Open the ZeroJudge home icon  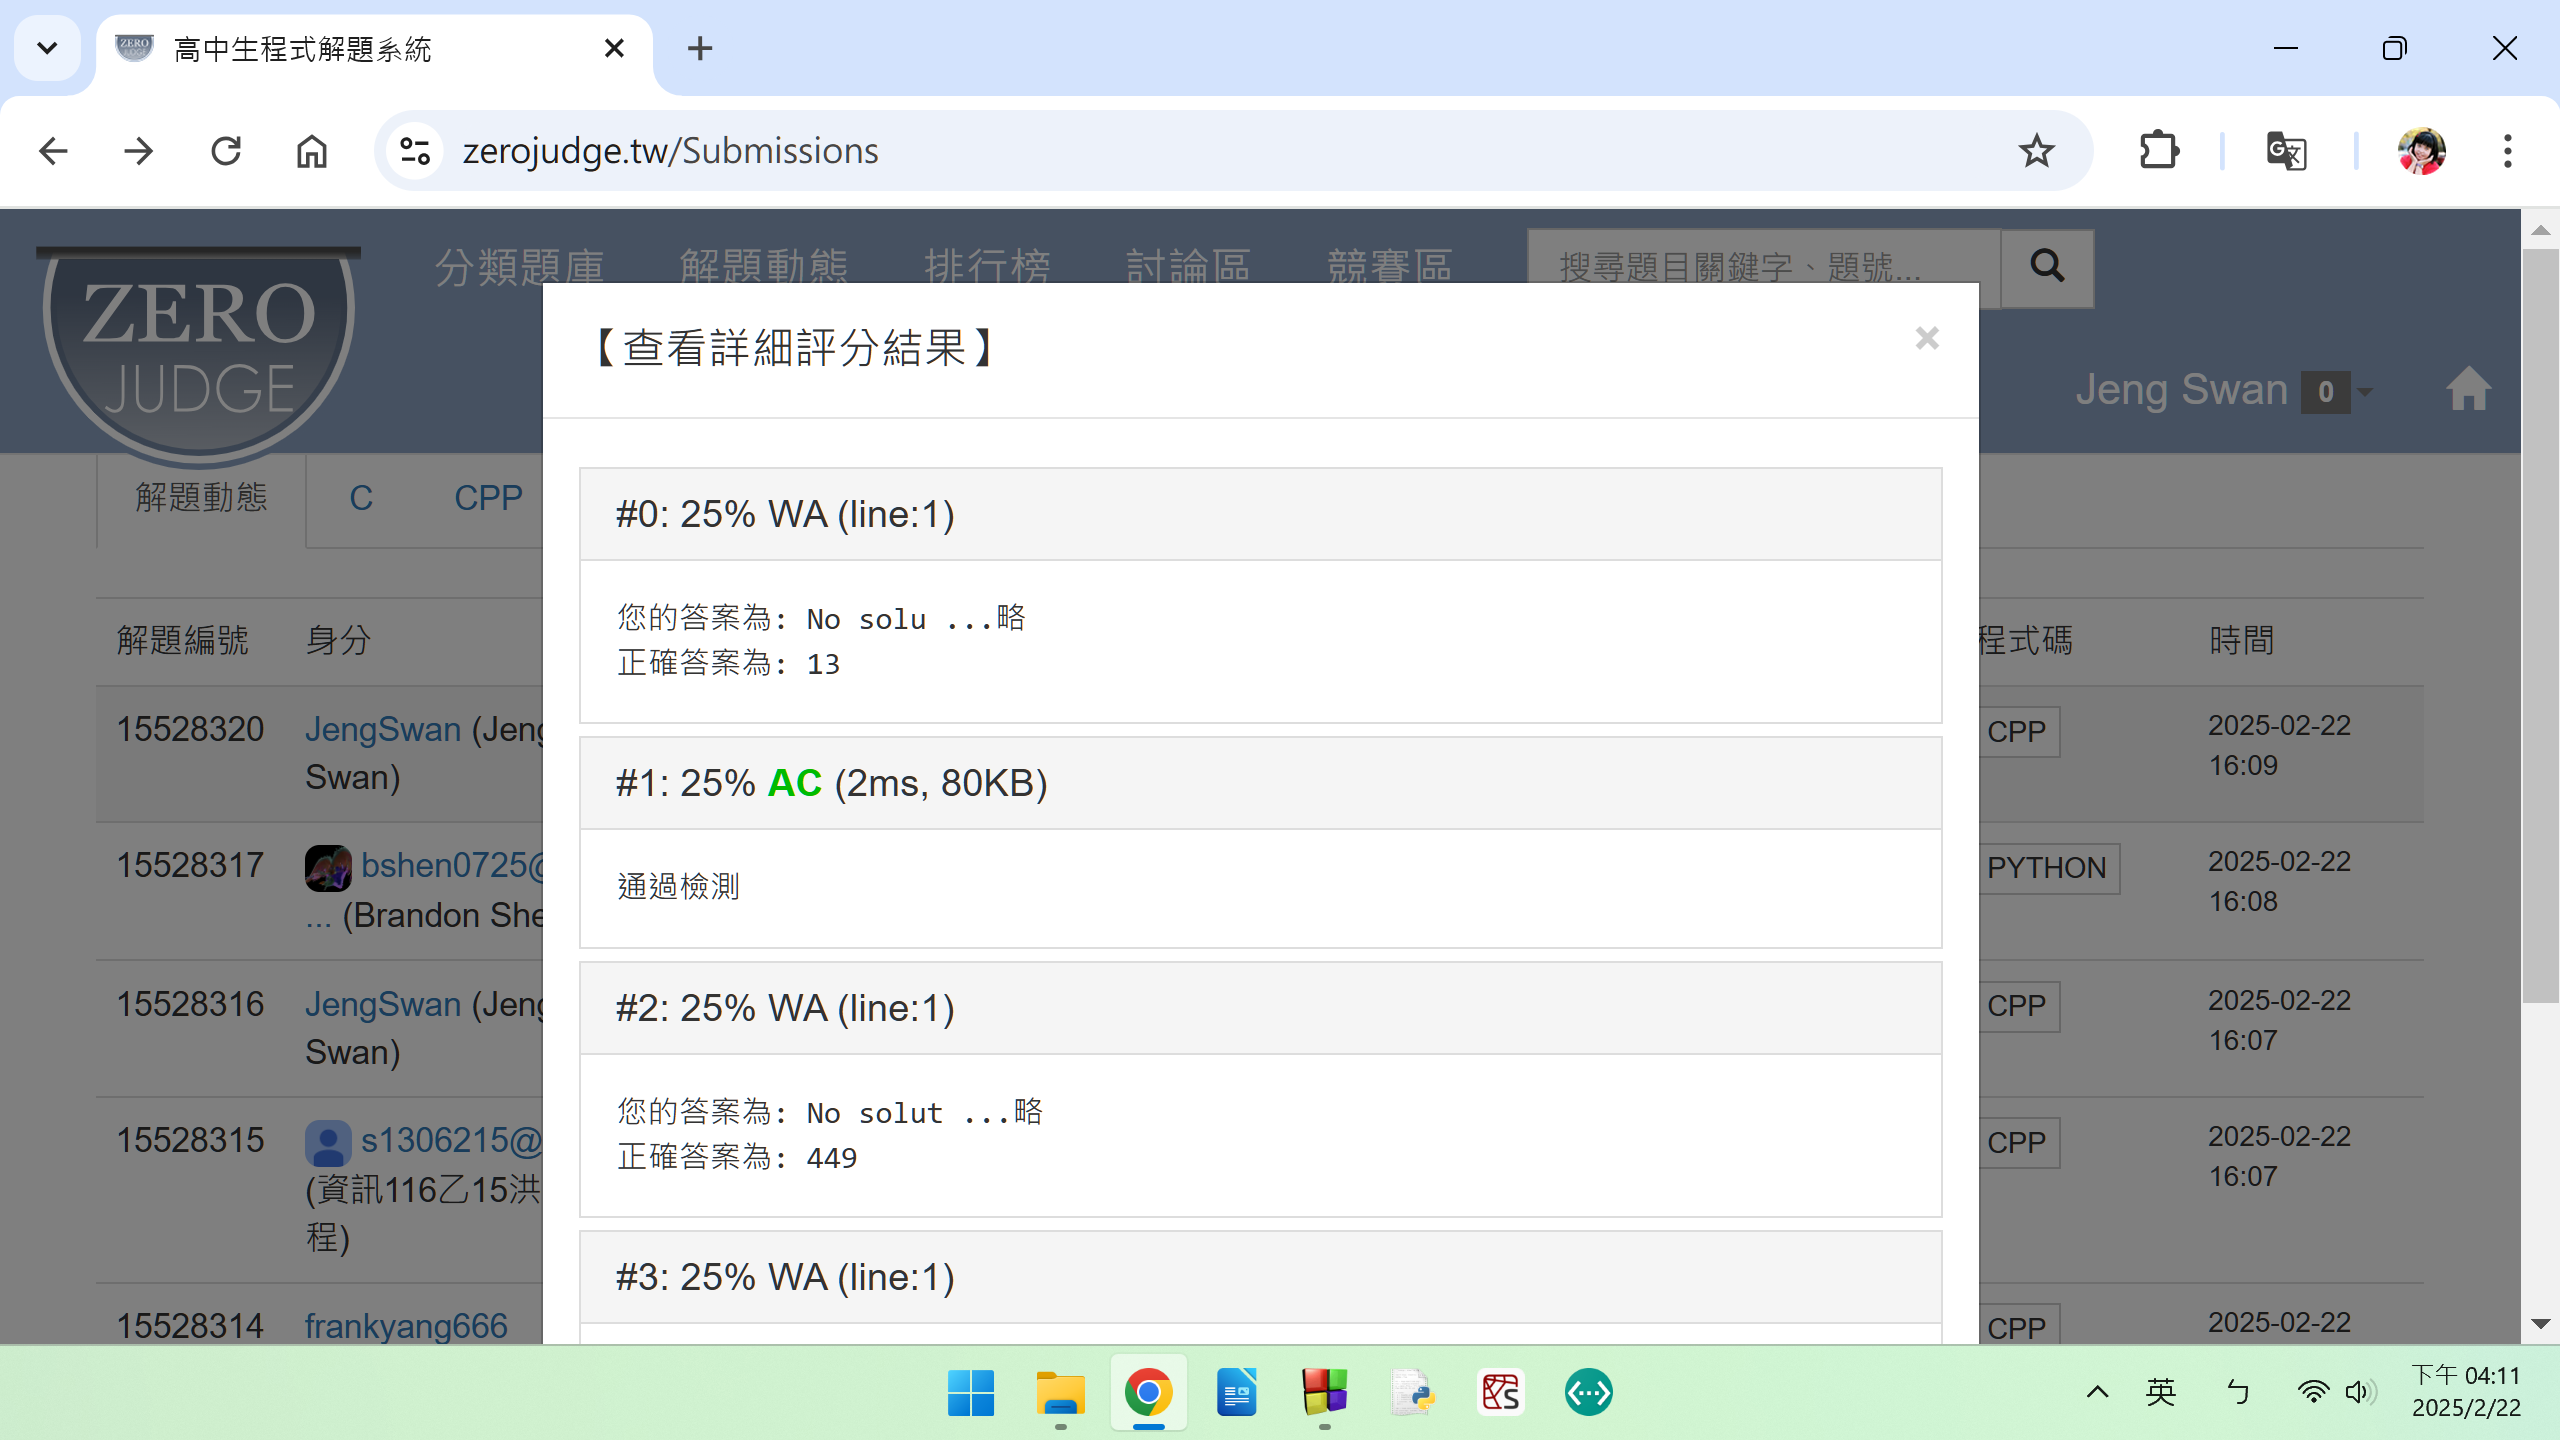click(2467, 390)
